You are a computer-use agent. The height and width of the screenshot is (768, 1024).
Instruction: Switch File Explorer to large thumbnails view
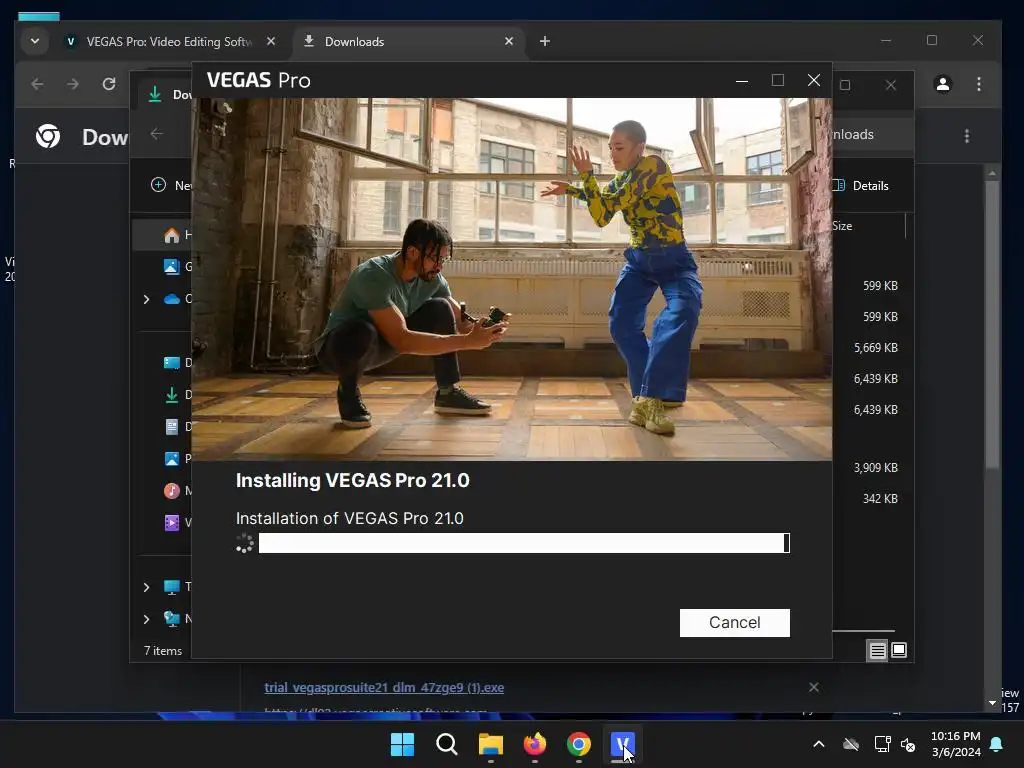899,650
